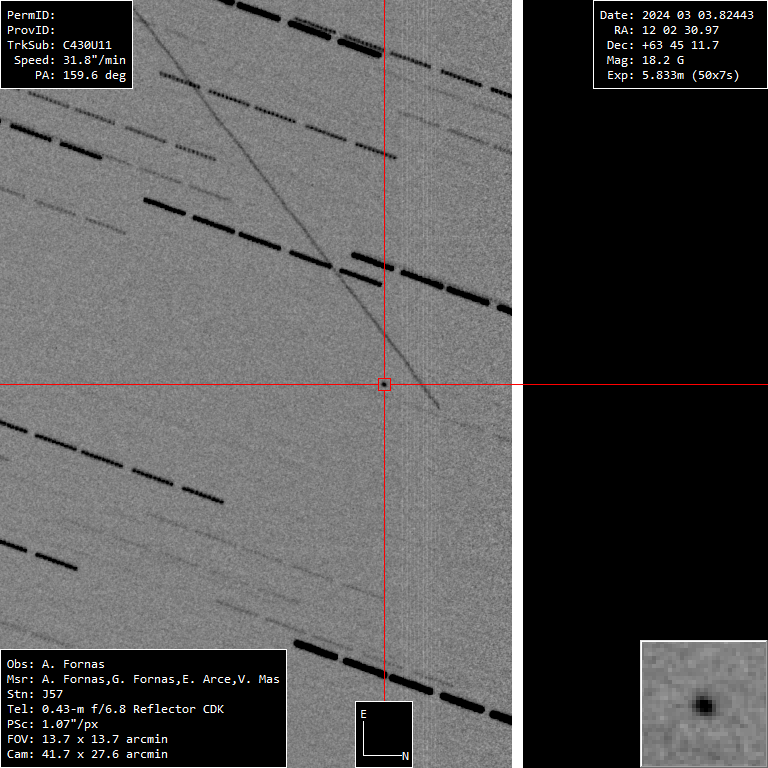Image resolution: width=768 pixels, height=768 pixels.
Task: Click the TrkSub C430U11 label
Action: 66,45
